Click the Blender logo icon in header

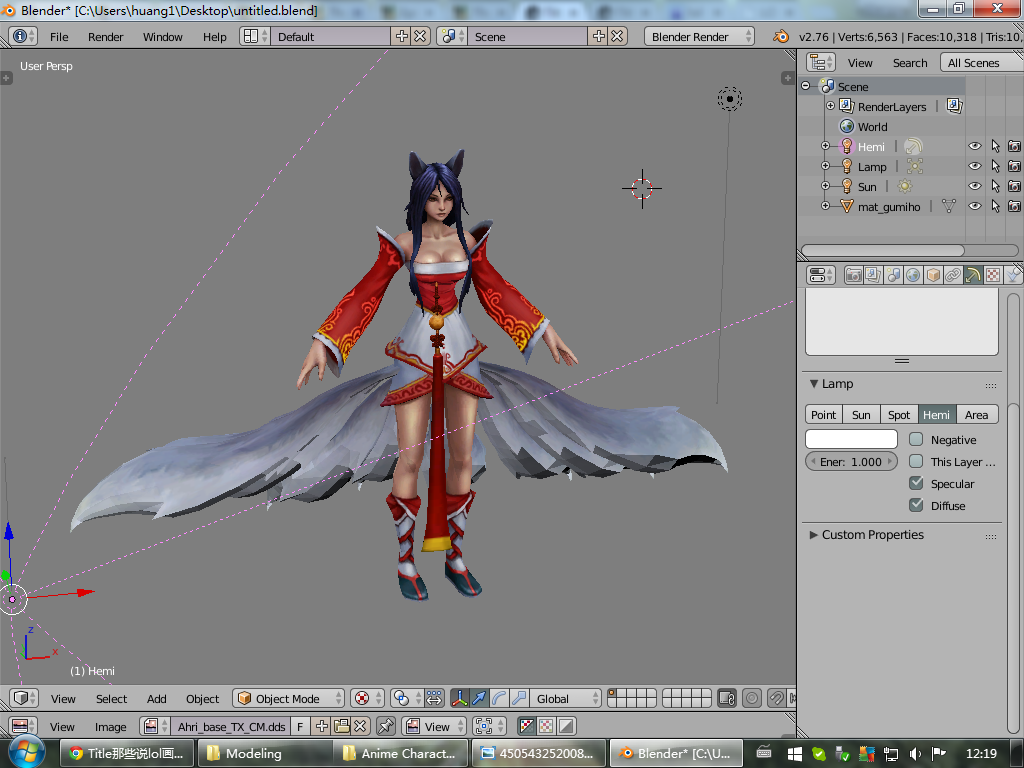[780, 37]
